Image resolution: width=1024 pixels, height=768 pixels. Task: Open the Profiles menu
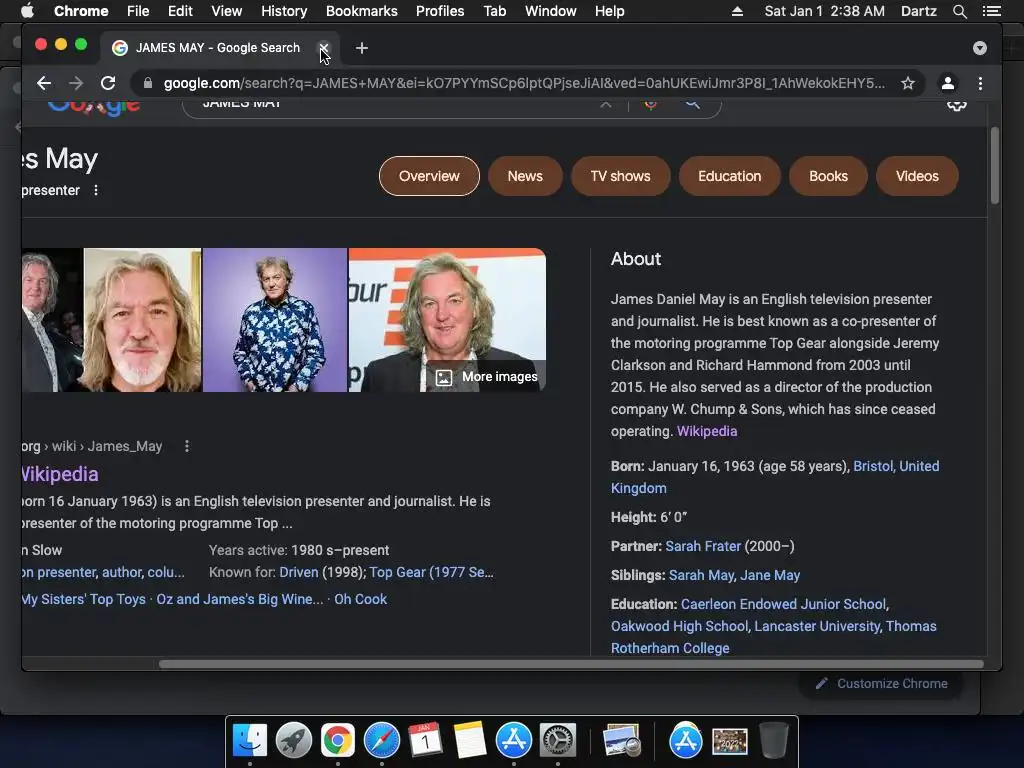tap(440, 11)
